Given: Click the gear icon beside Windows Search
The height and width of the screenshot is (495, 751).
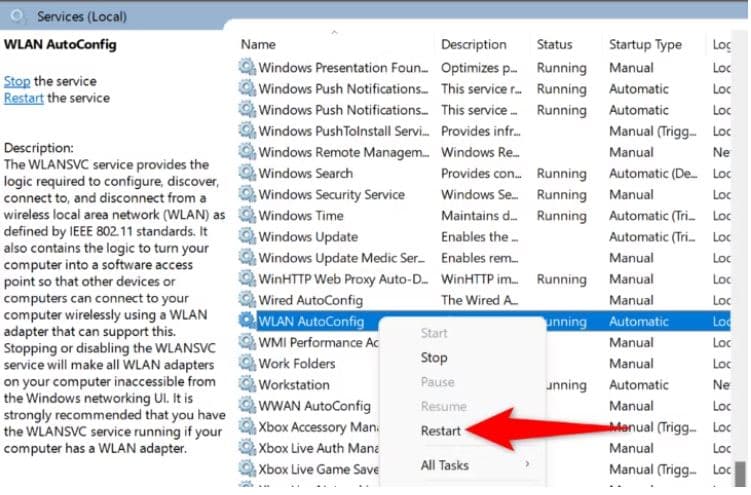Looking at the screenshot, I should [246, 174].
